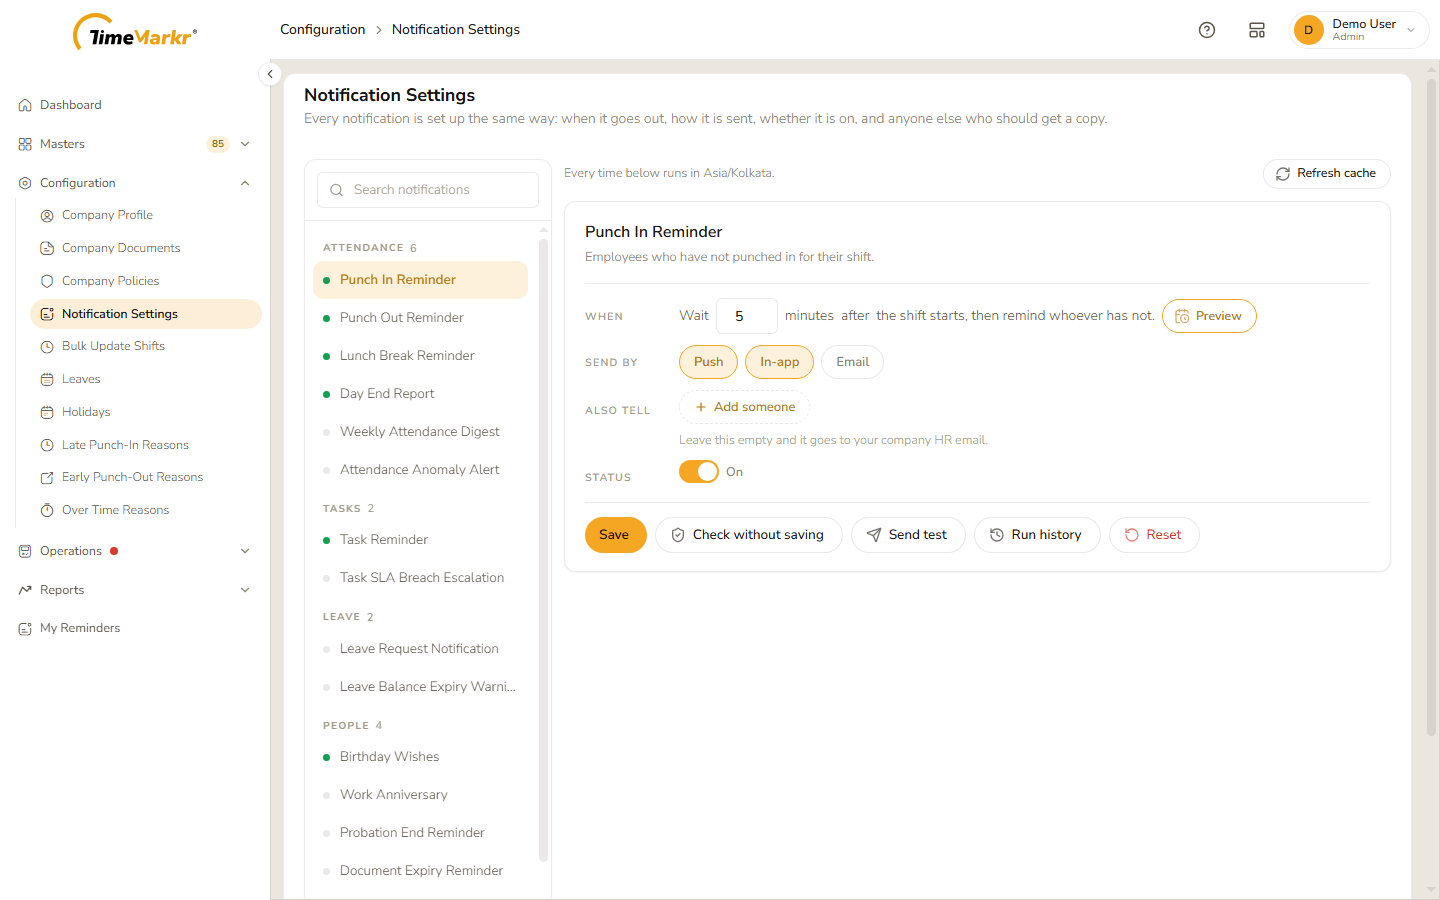The width and height of the screenshot is (1440, 900).
Task: Click the Run history button
Action: (1037, 535)
